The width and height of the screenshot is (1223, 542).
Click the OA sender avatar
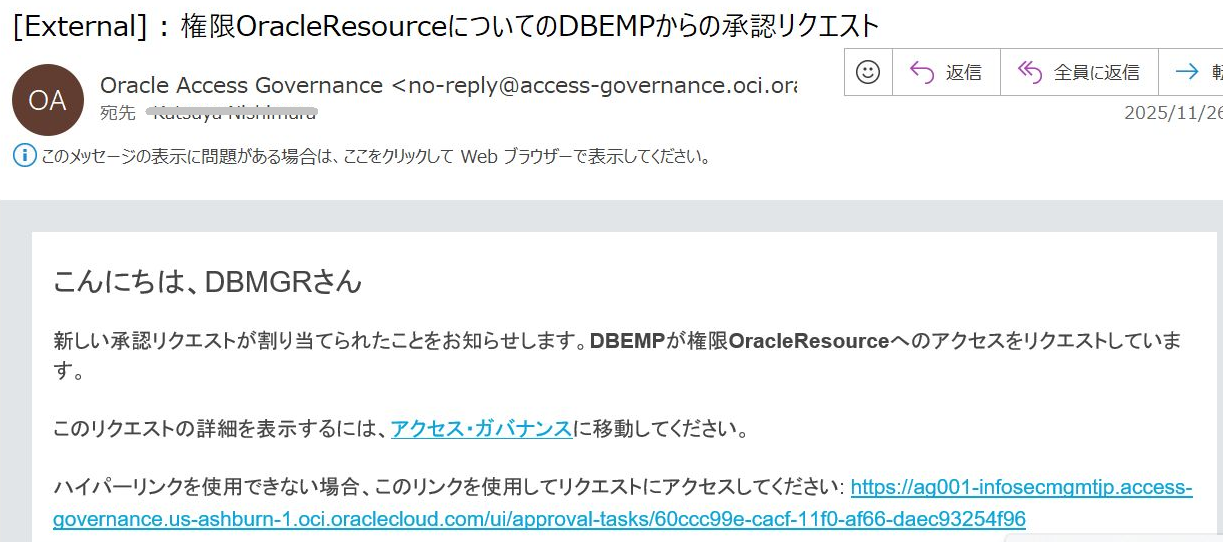pyautogui.click(x=48, y=100)
